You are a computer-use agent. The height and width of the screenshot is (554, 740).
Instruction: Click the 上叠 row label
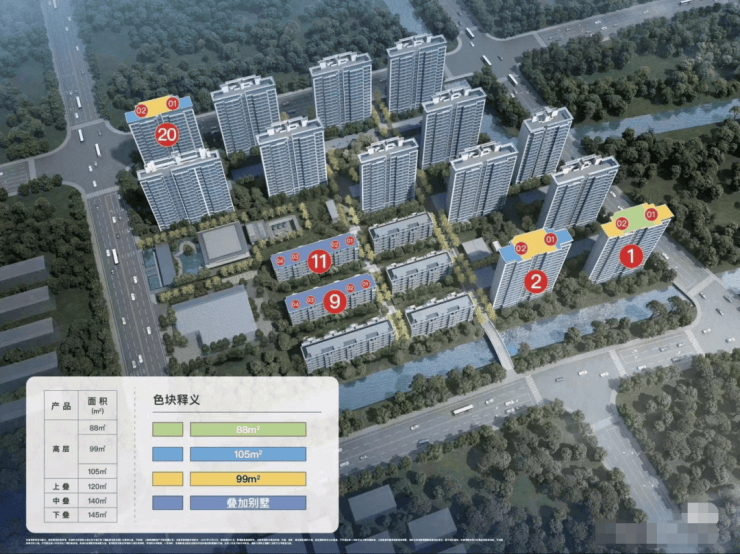coord(61,487)
